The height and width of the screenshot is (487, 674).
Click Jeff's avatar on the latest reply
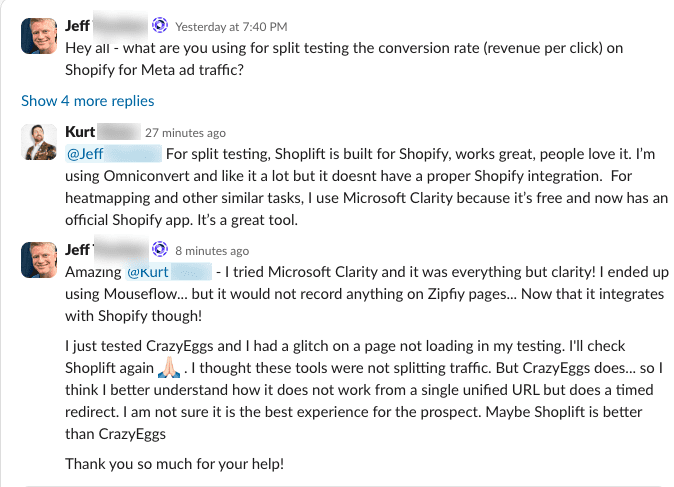tap(38, 259)
